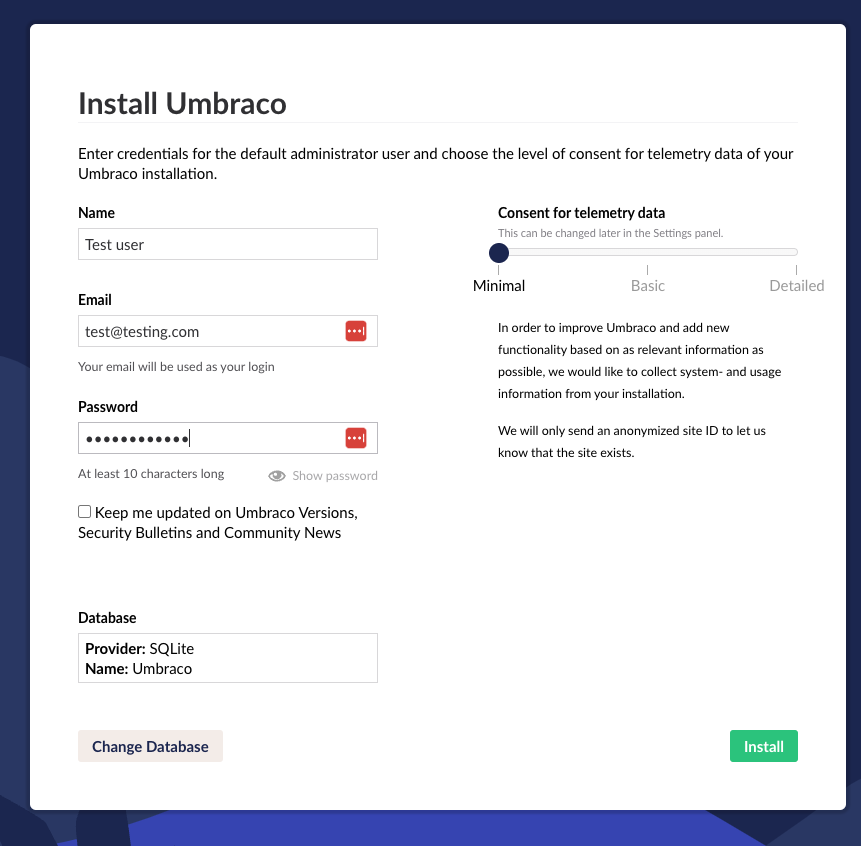Tick the Keep me updated checkbox

(85, 512)
